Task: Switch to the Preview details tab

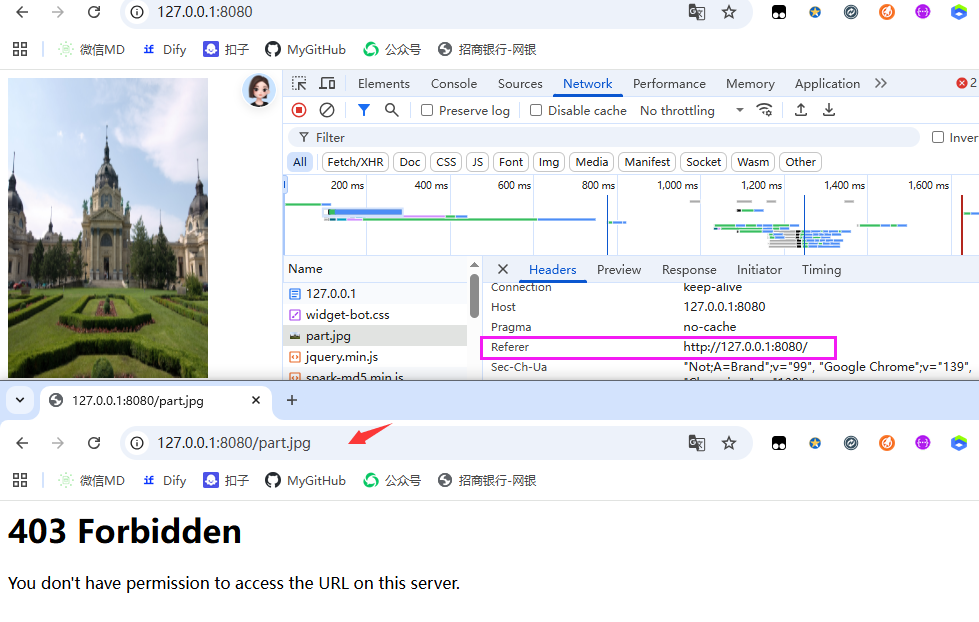Action: point(619,270)
